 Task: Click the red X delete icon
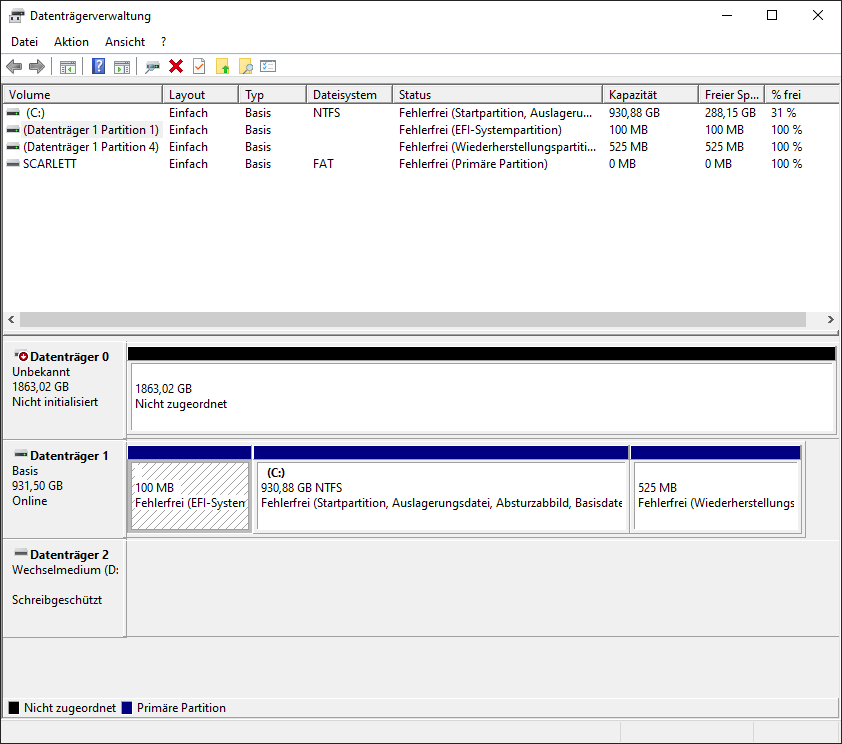(176, 67)
